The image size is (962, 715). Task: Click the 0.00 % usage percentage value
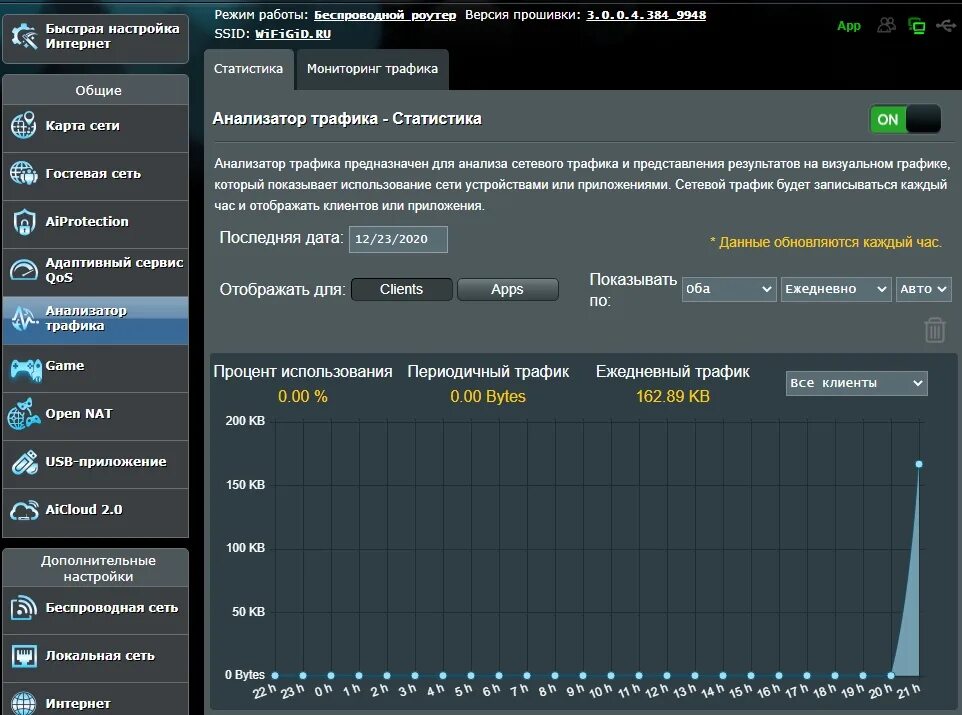[302, 396]
